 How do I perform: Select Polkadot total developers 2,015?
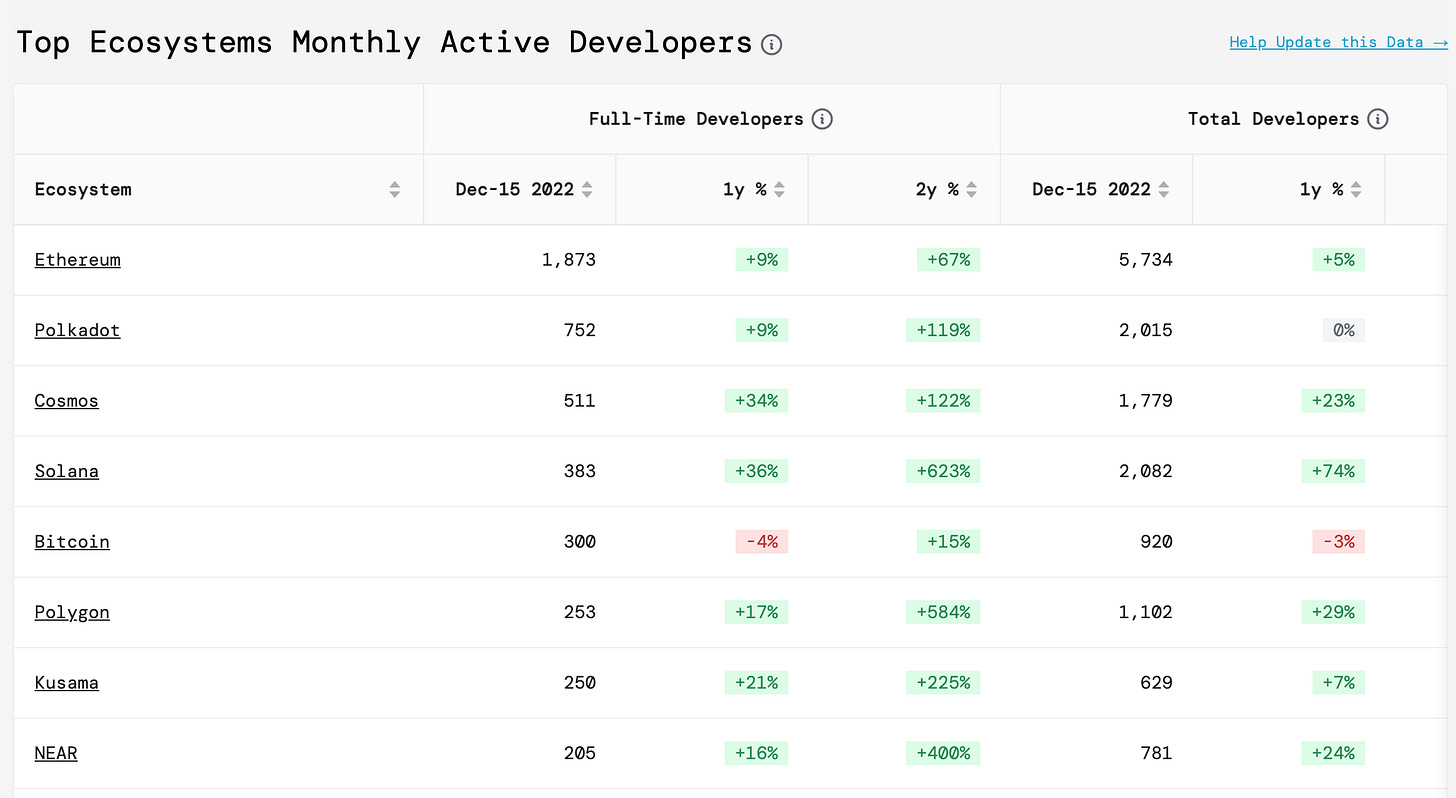(x=1145, y=330)
